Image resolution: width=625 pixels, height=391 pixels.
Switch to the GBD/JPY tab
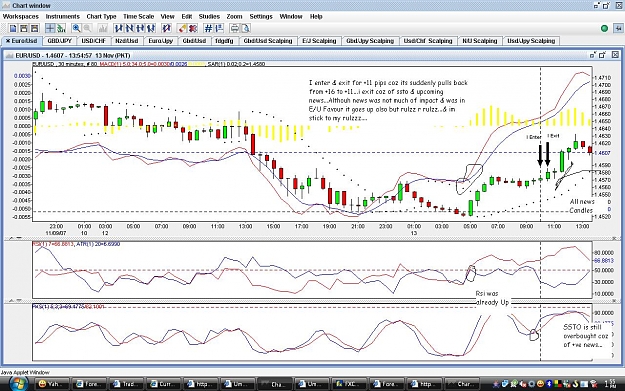click(x=59, y=41)
